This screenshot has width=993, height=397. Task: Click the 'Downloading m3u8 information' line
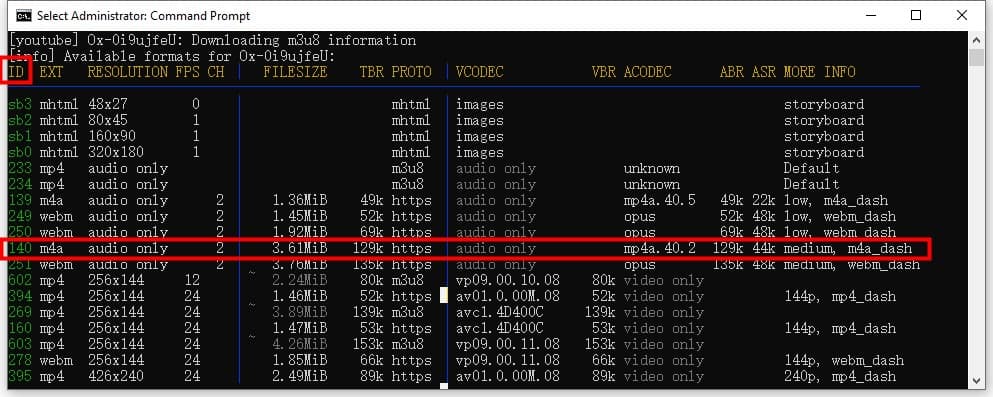(x=212, y=41)
